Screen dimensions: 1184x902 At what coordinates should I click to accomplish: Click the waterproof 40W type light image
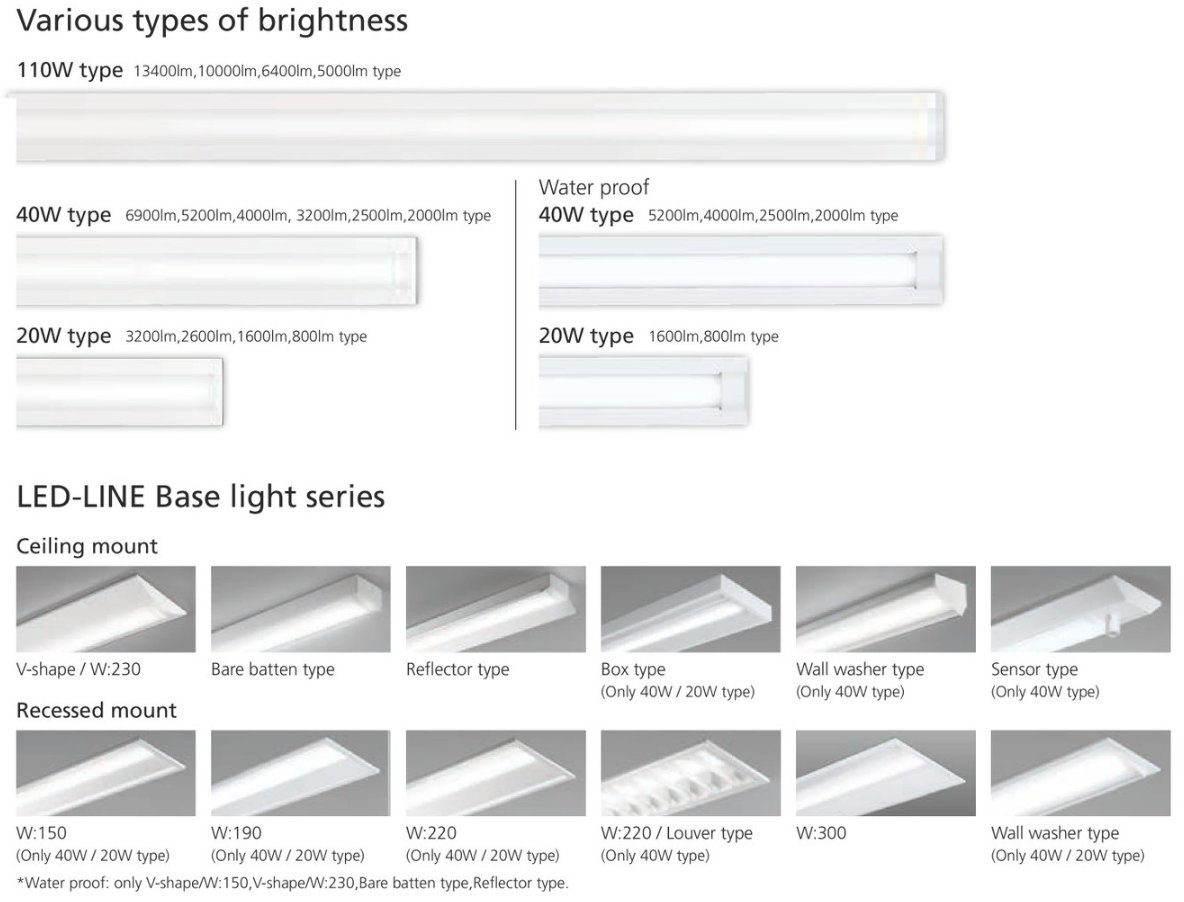[741, 271]
